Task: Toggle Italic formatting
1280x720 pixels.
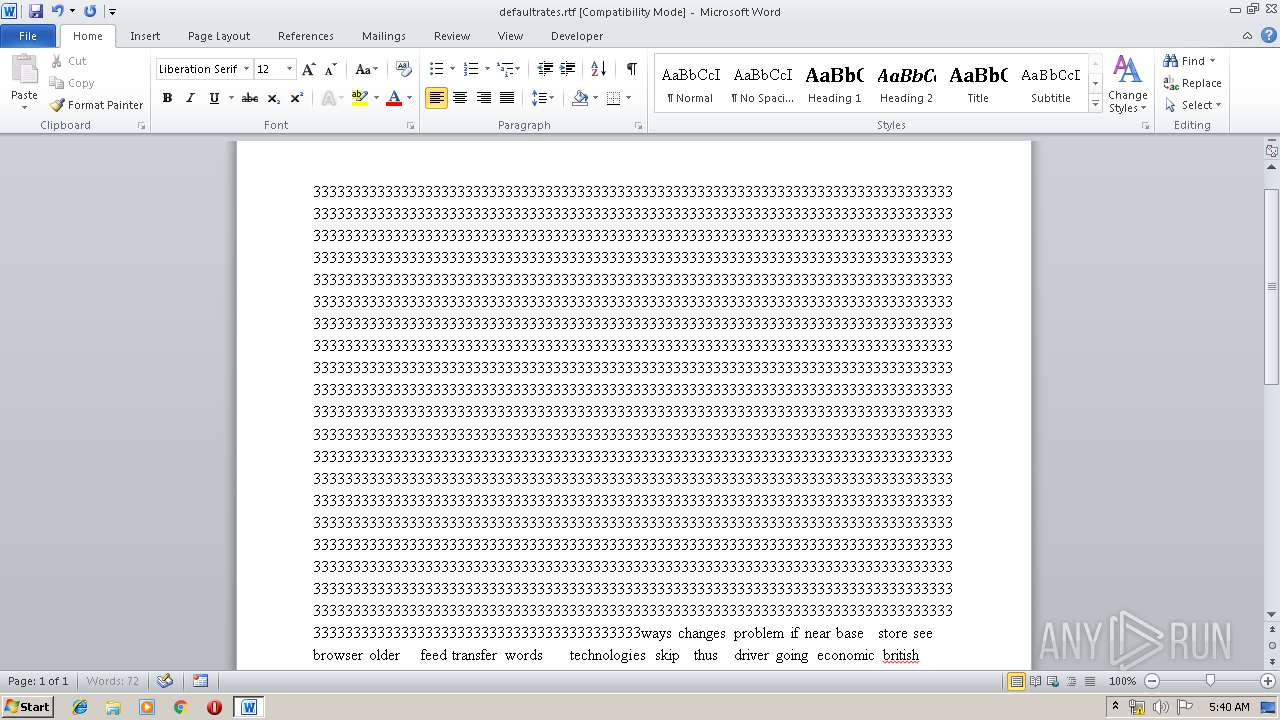Action: (x=190, y=98)
